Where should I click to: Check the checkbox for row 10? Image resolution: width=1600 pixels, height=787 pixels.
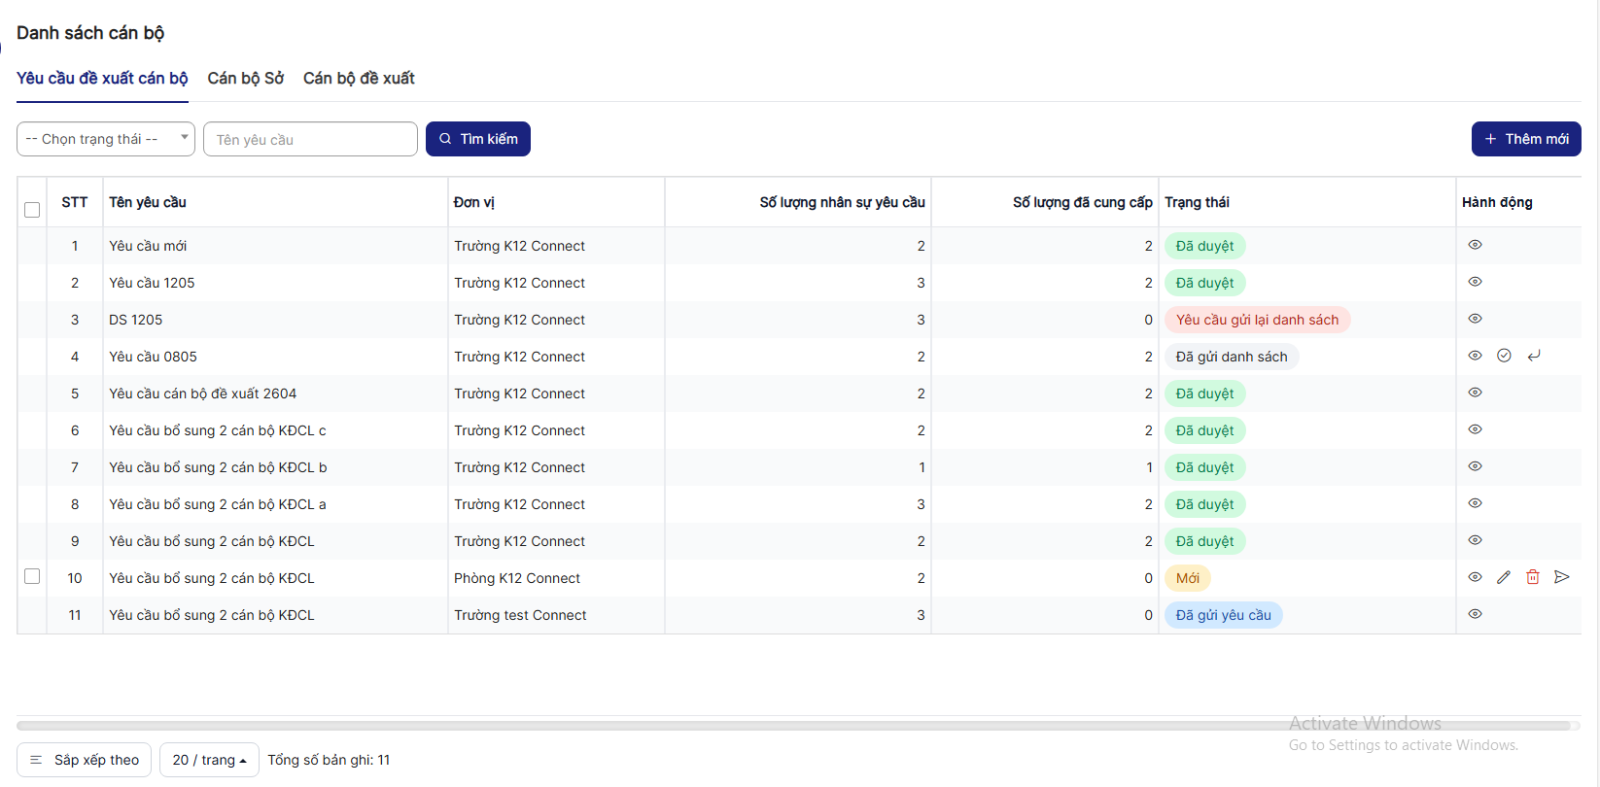[32, 577]
